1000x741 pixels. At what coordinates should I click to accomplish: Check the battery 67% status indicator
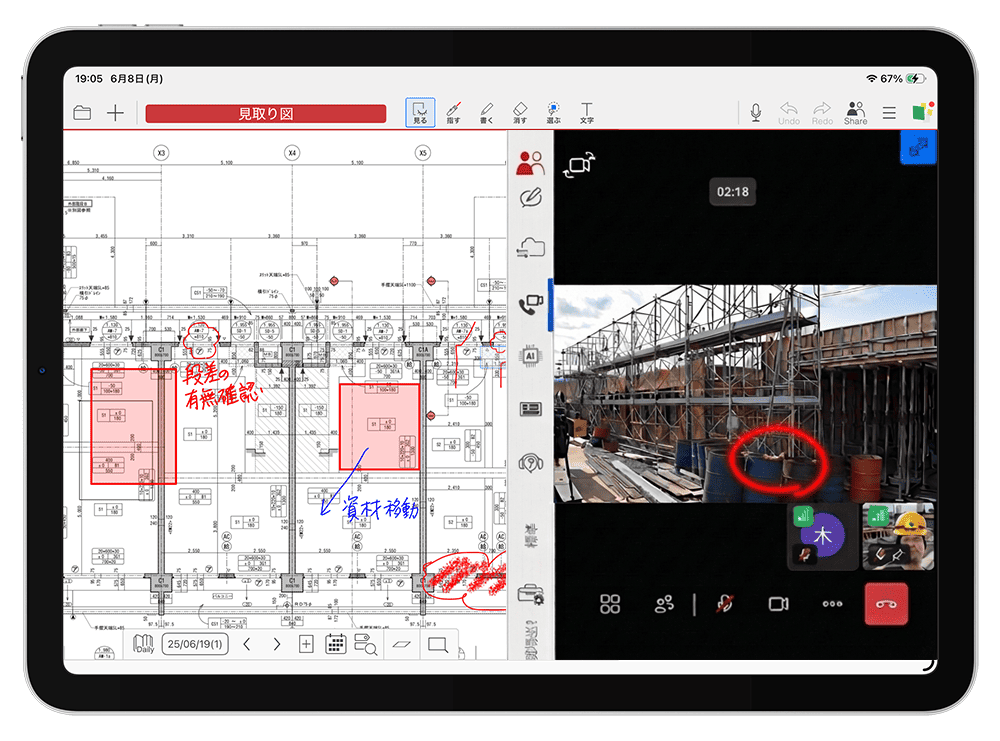point(902,78)
